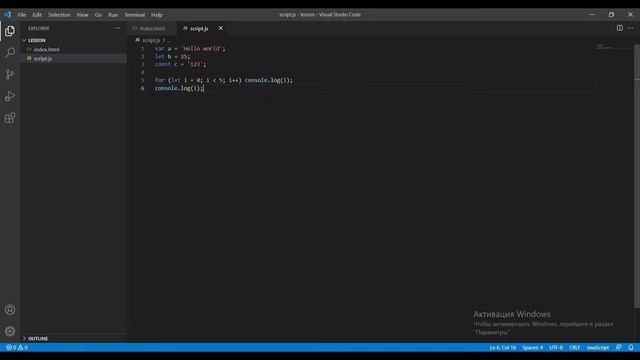Open the Source Control view
The width and height of the screenshot is (640, 360).
tap(10, 74)
